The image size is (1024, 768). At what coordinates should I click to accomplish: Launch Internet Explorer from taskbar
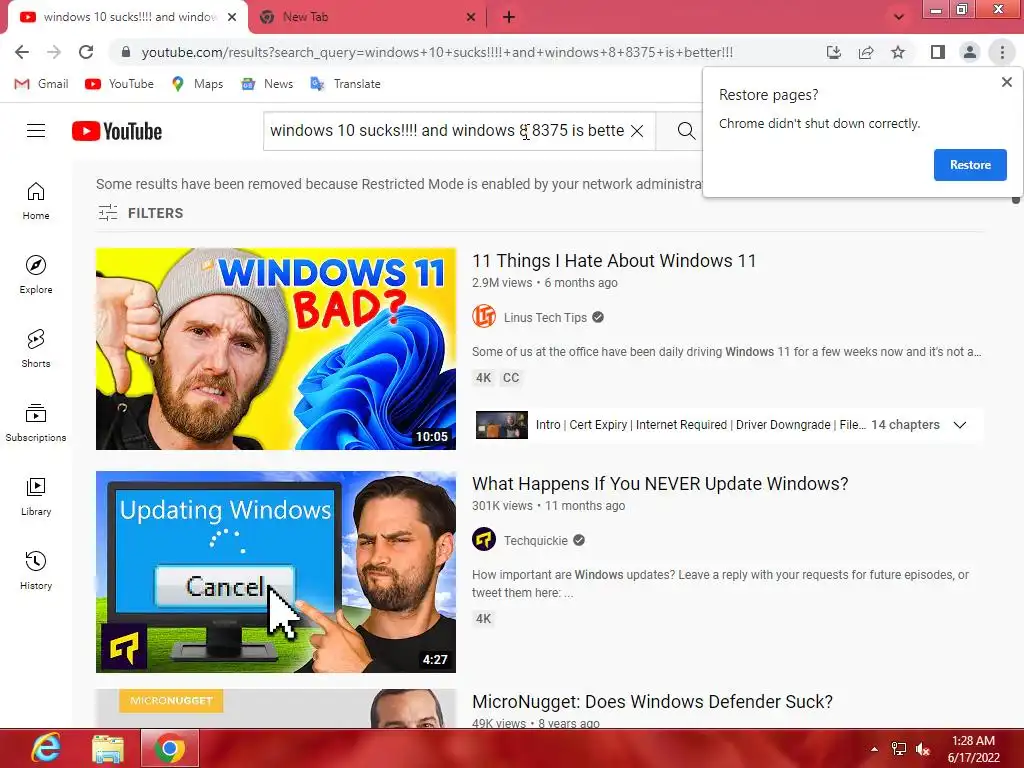pos(45,748)
